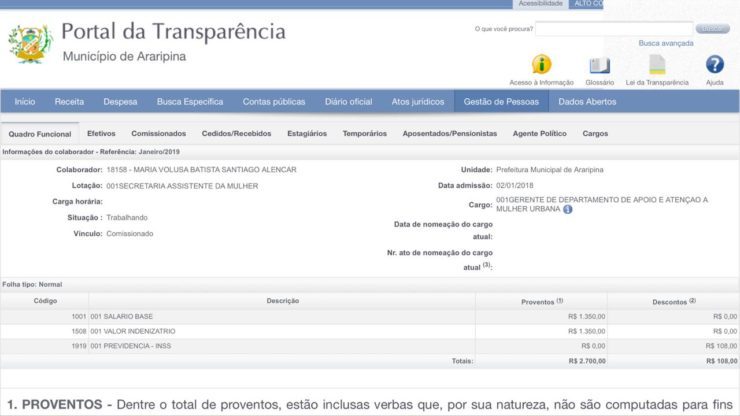Click the Vínculo value Comissionado

[x=130, y=234]
